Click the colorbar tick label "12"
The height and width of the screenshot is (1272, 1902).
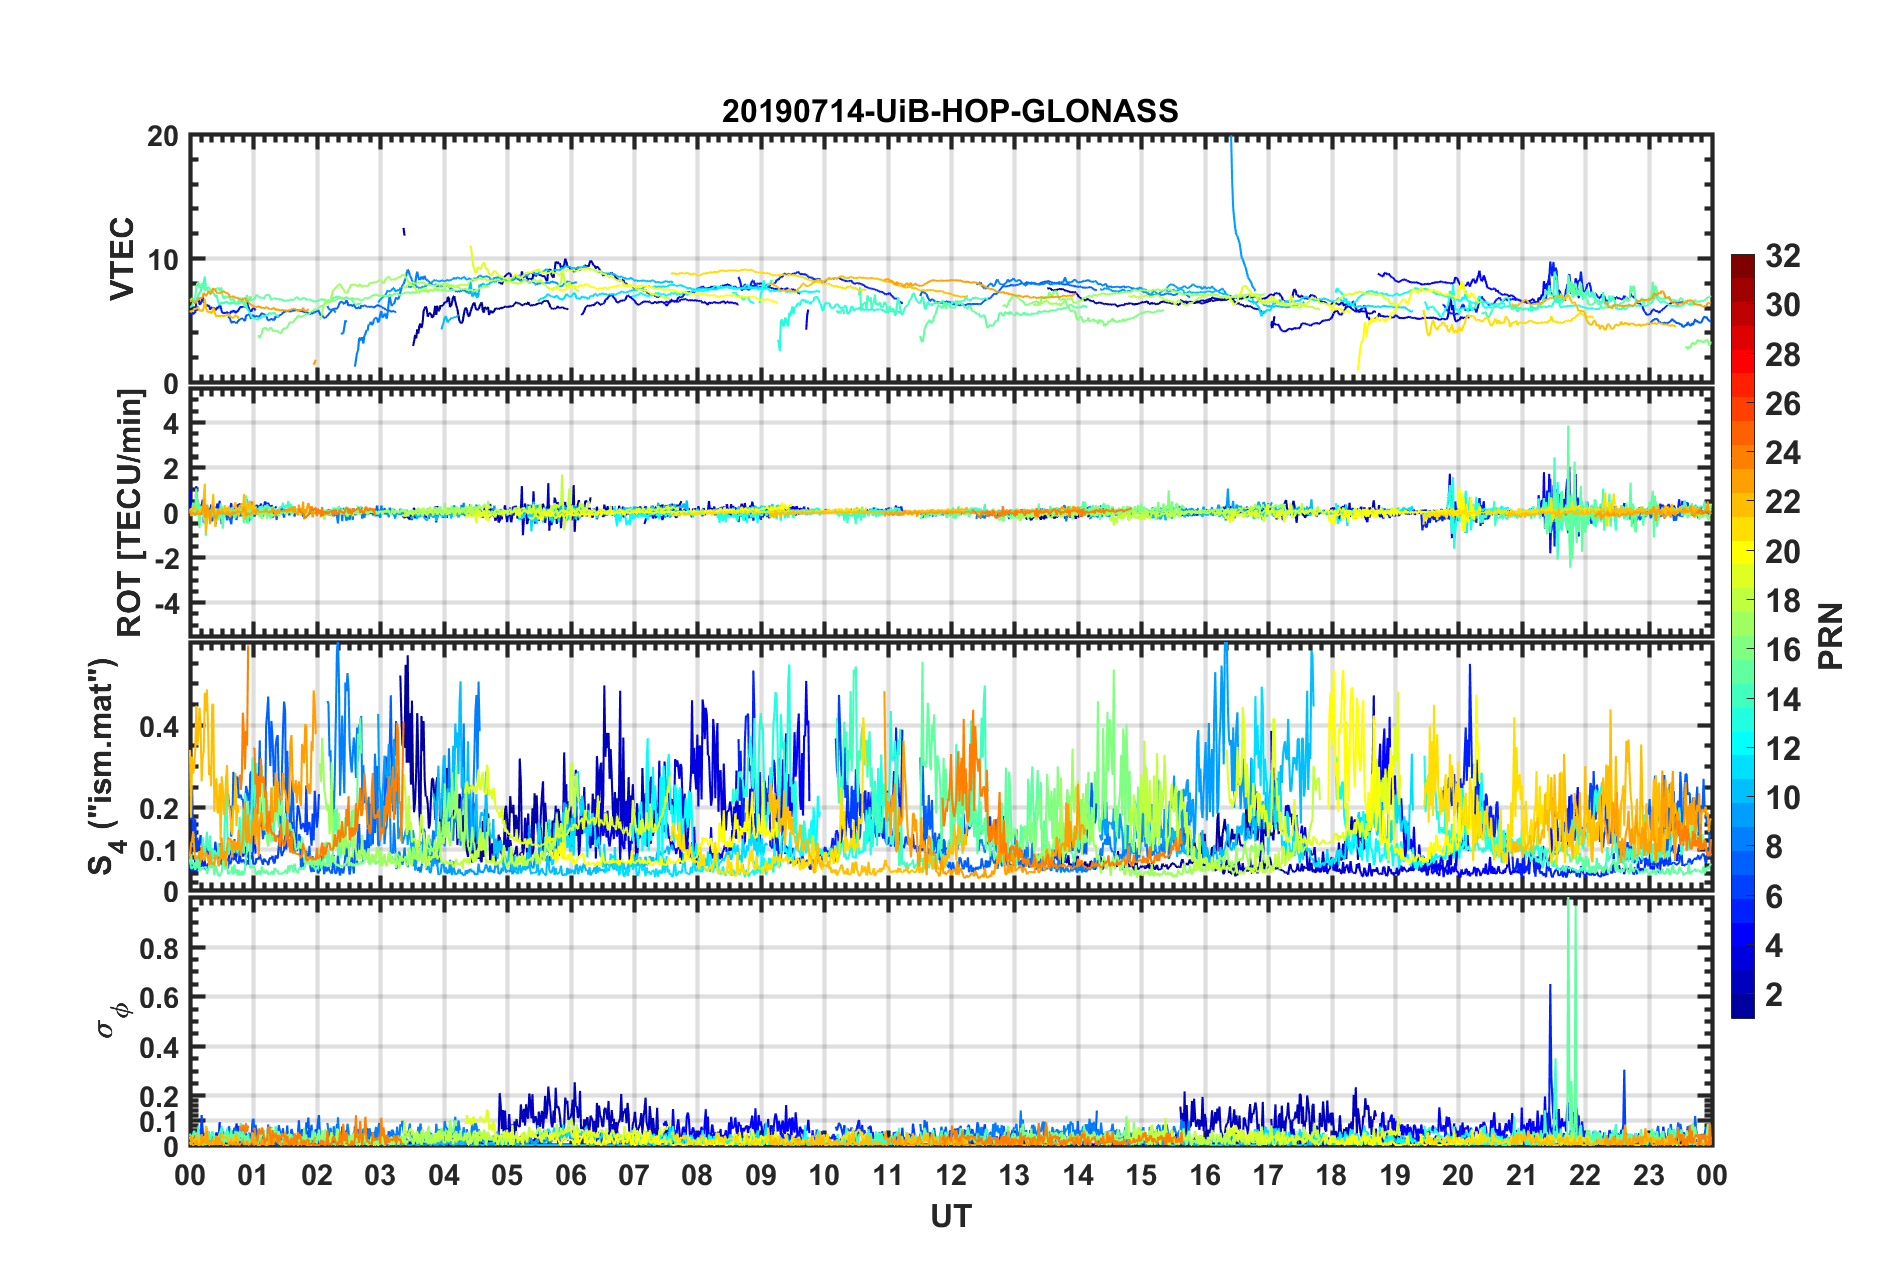click(1782, 748)
